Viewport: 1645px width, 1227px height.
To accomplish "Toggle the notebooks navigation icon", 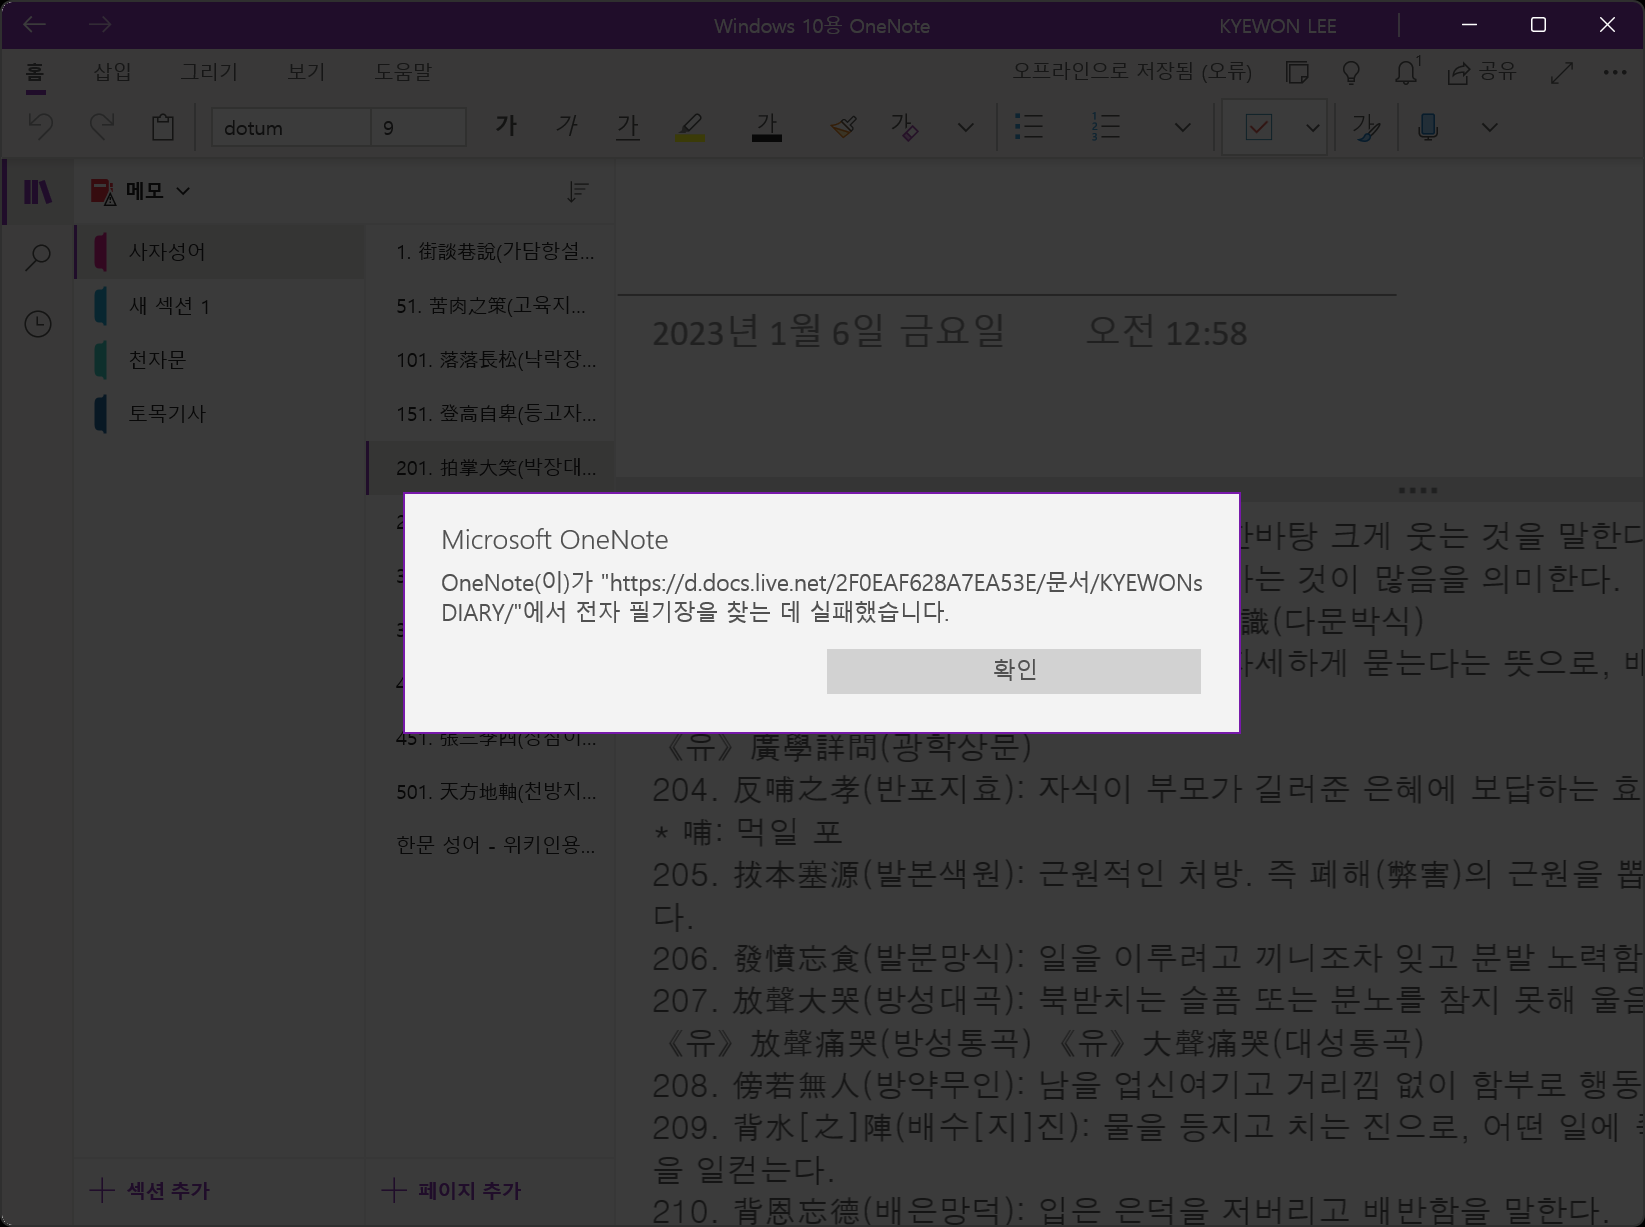I will (38, 191).
